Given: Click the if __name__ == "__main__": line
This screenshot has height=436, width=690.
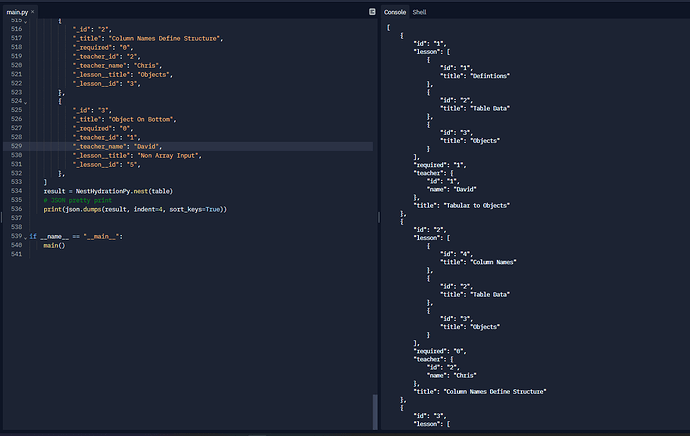Looking at the screenshot, I should click(x=76, y=237).
